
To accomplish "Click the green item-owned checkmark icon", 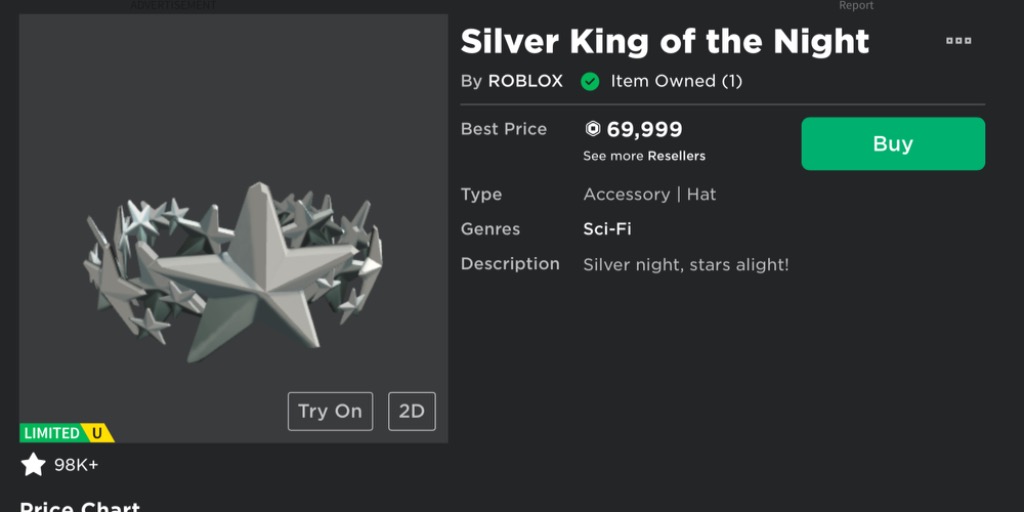I will point(590,81).
